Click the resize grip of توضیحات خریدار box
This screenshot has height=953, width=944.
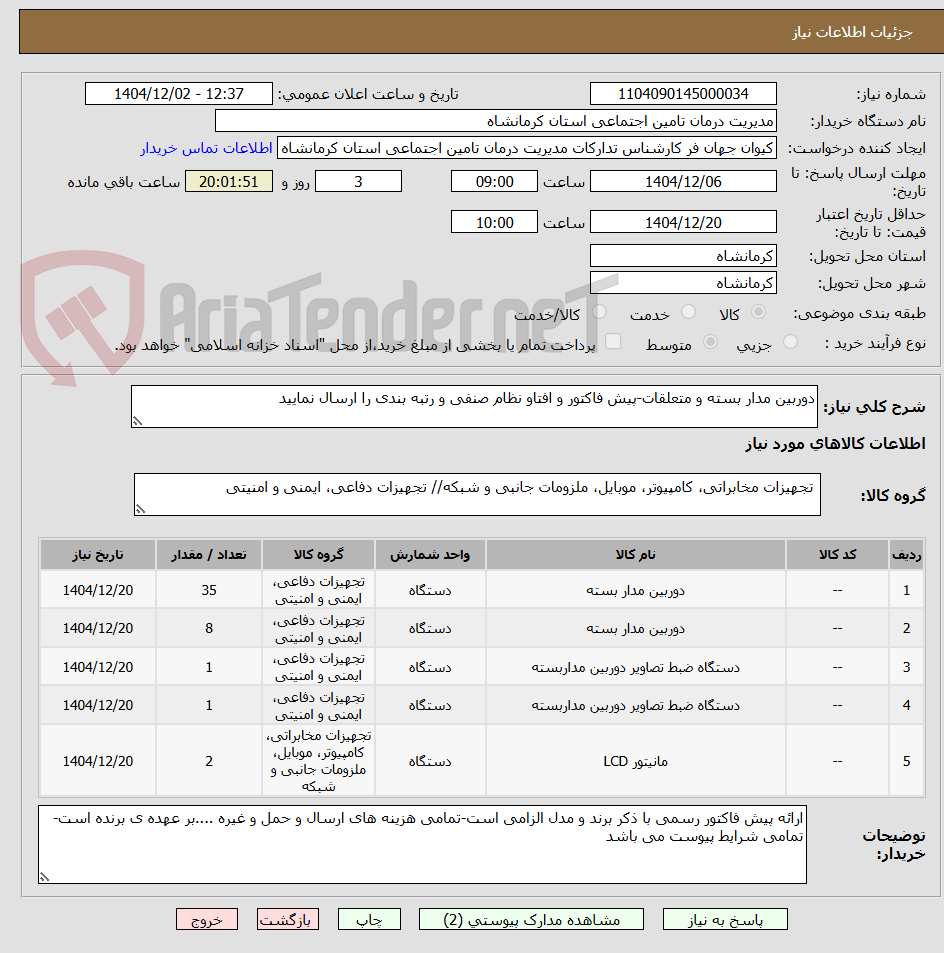coord(44,877)
